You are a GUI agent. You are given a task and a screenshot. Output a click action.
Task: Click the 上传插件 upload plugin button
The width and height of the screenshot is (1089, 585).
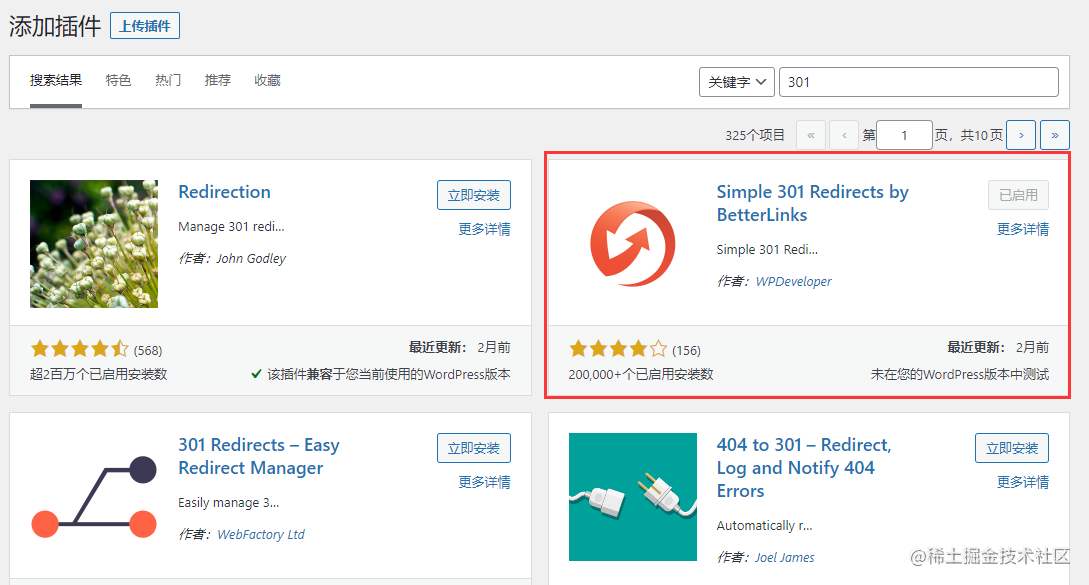144,26
